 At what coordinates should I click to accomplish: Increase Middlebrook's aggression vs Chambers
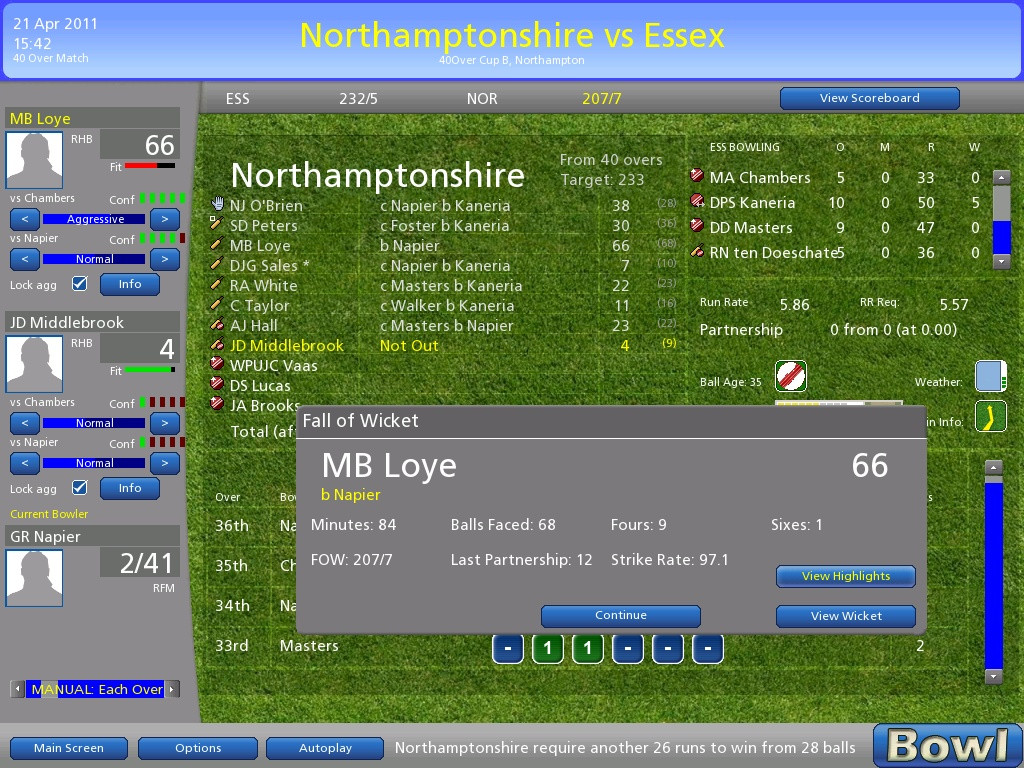[165, 423]
